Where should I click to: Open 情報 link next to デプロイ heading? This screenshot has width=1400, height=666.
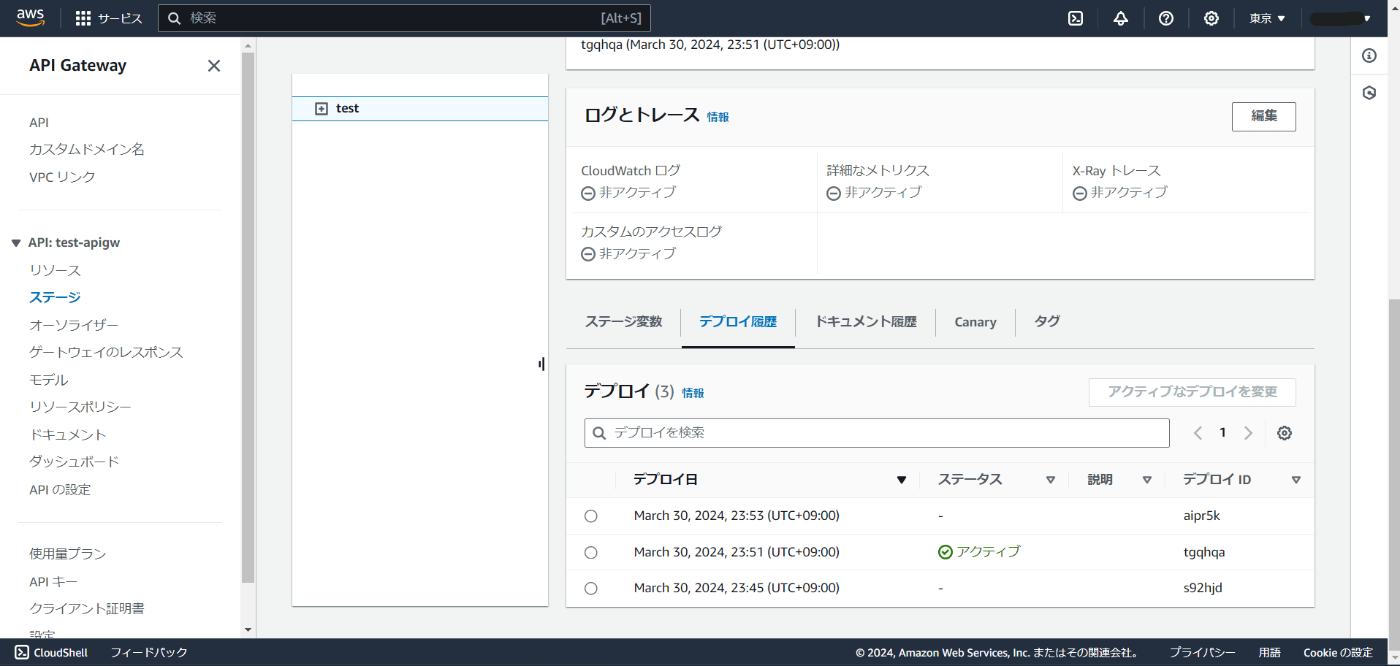693,393
